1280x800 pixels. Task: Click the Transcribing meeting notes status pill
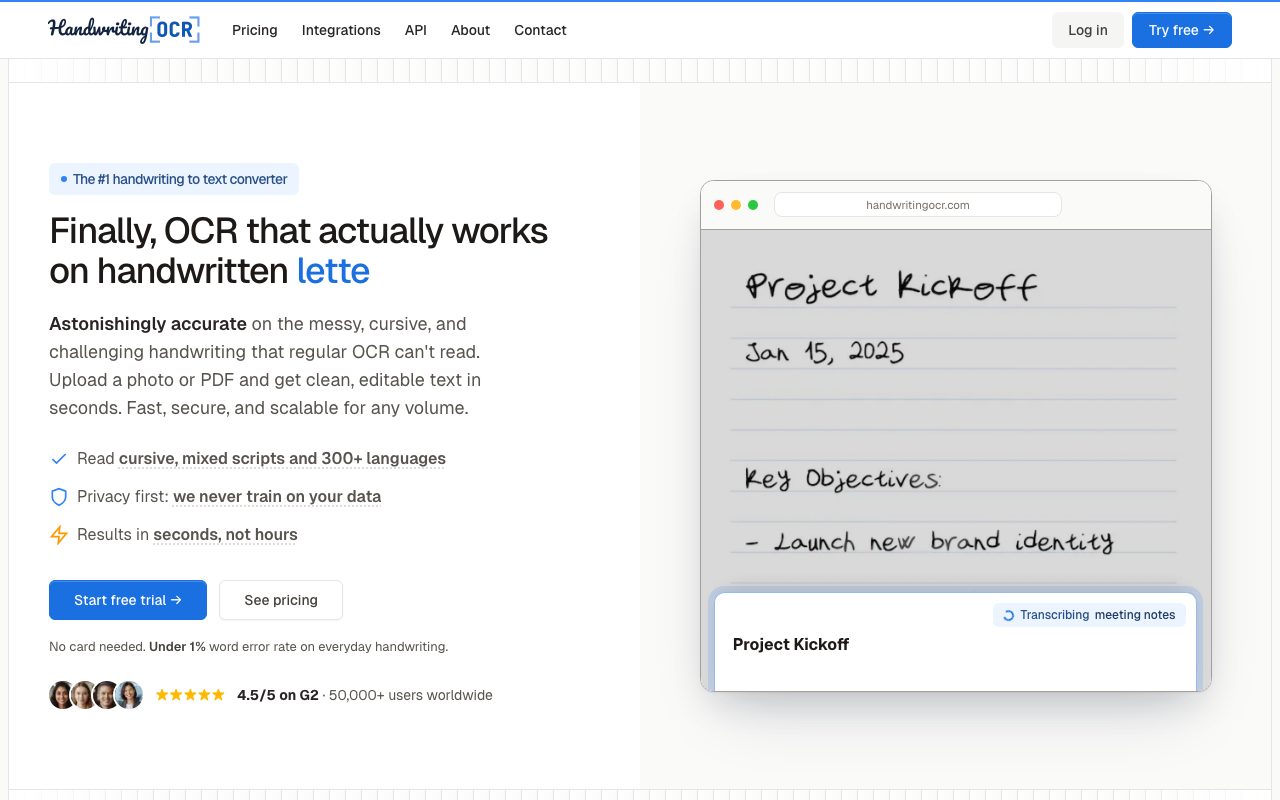click(1089, 615)
